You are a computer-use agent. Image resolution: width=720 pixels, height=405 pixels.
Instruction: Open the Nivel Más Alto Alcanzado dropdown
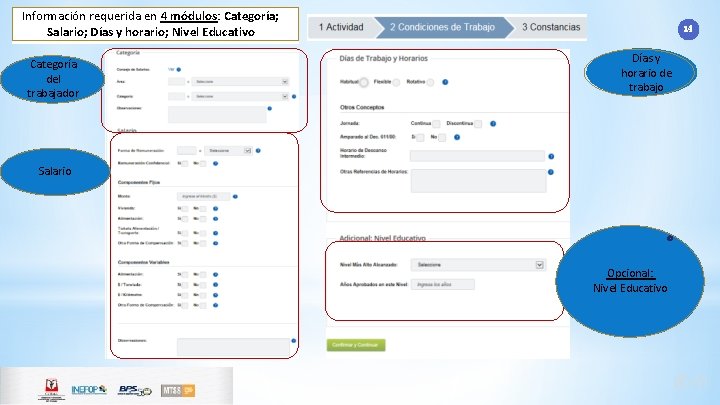point(478,265)
